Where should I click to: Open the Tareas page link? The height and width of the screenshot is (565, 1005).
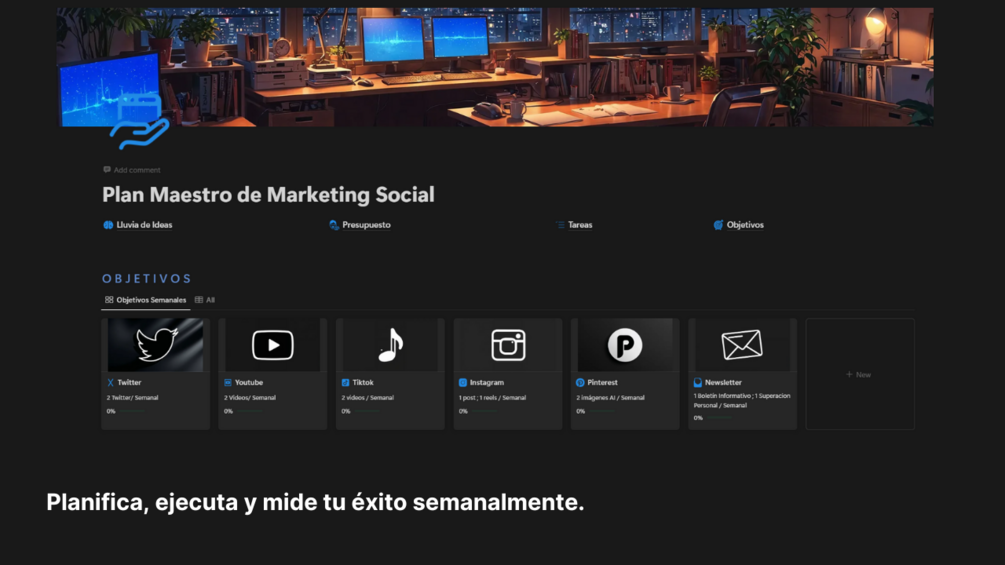580,225
